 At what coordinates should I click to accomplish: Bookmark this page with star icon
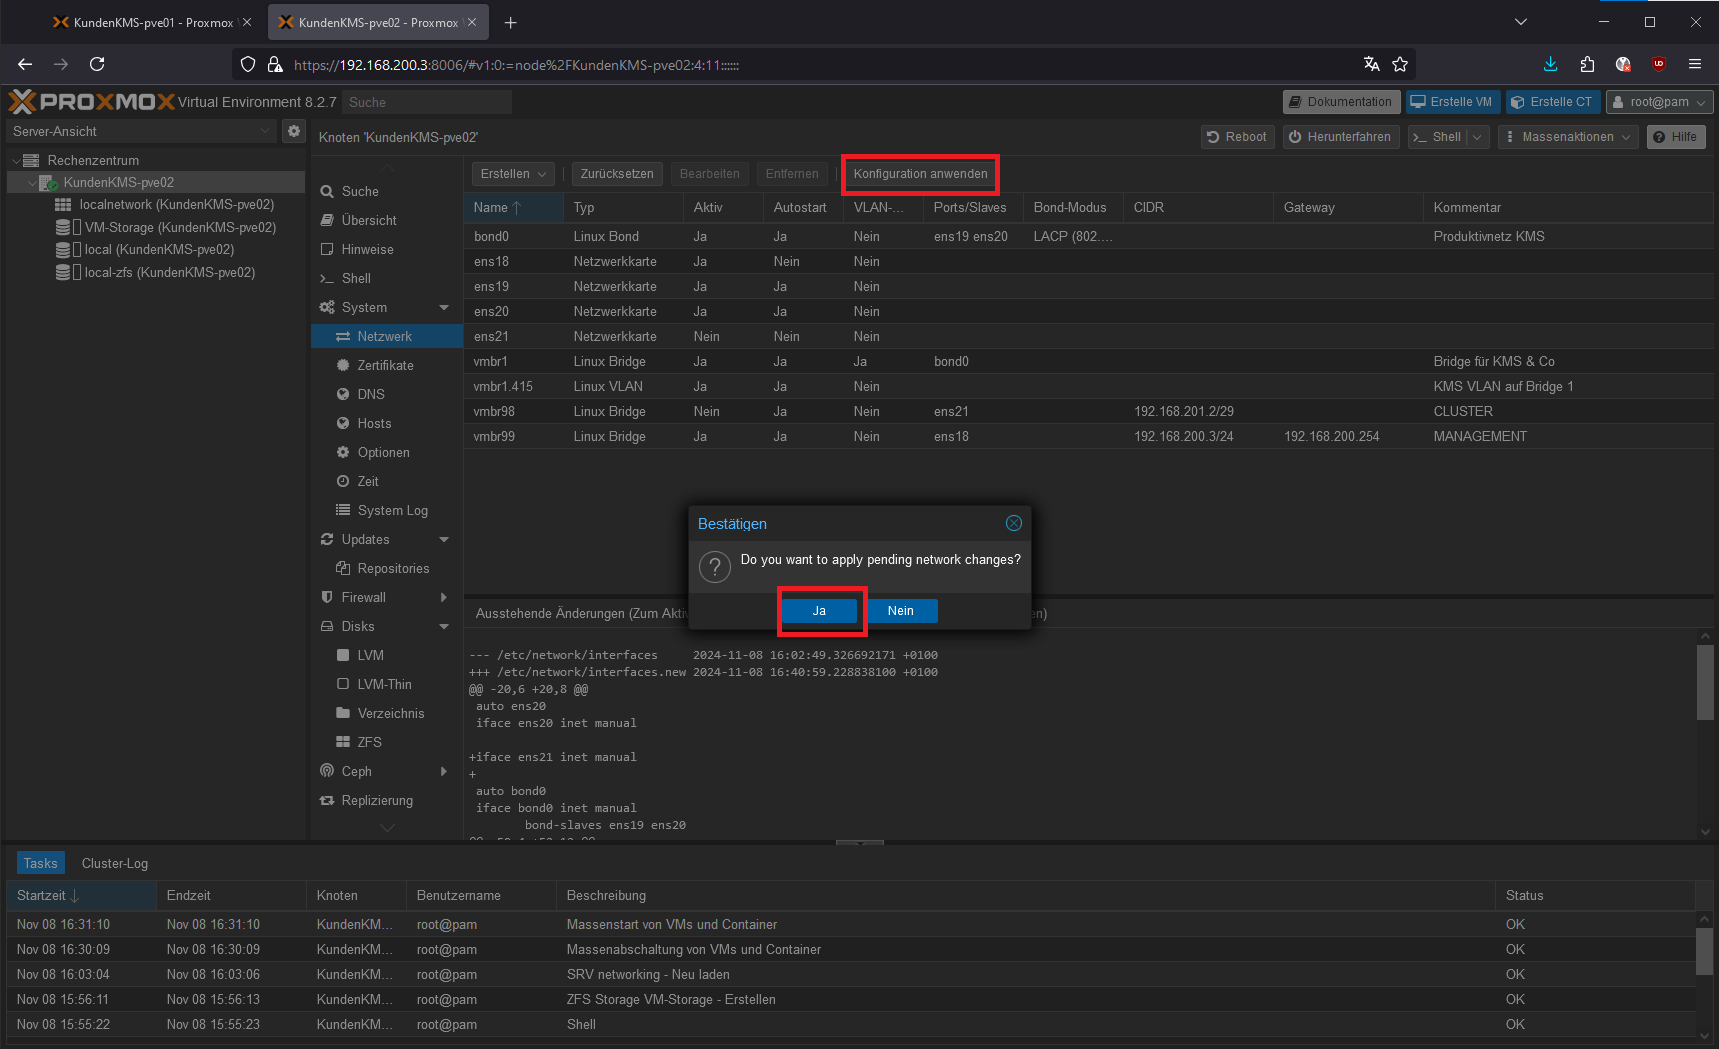click(1400, 64)
